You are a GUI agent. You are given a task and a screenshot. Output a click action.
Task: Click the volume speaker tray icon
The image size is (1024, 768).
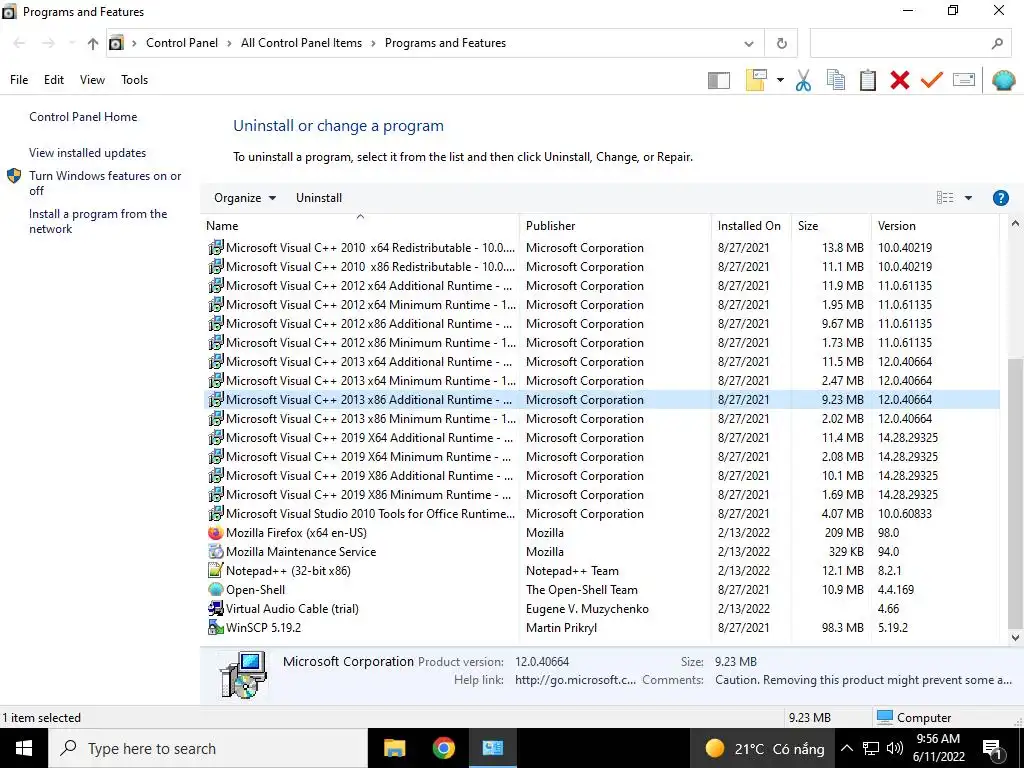tap(895, 748)
